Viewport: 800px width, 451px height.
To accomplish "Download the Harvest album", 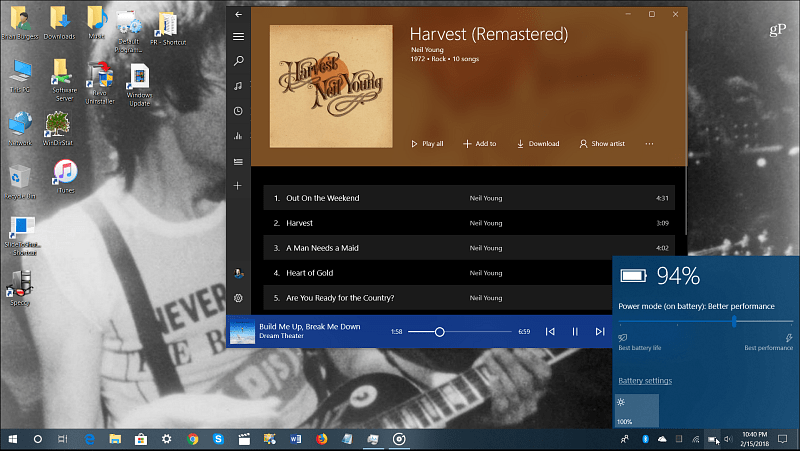I will (x=538, y=144).
